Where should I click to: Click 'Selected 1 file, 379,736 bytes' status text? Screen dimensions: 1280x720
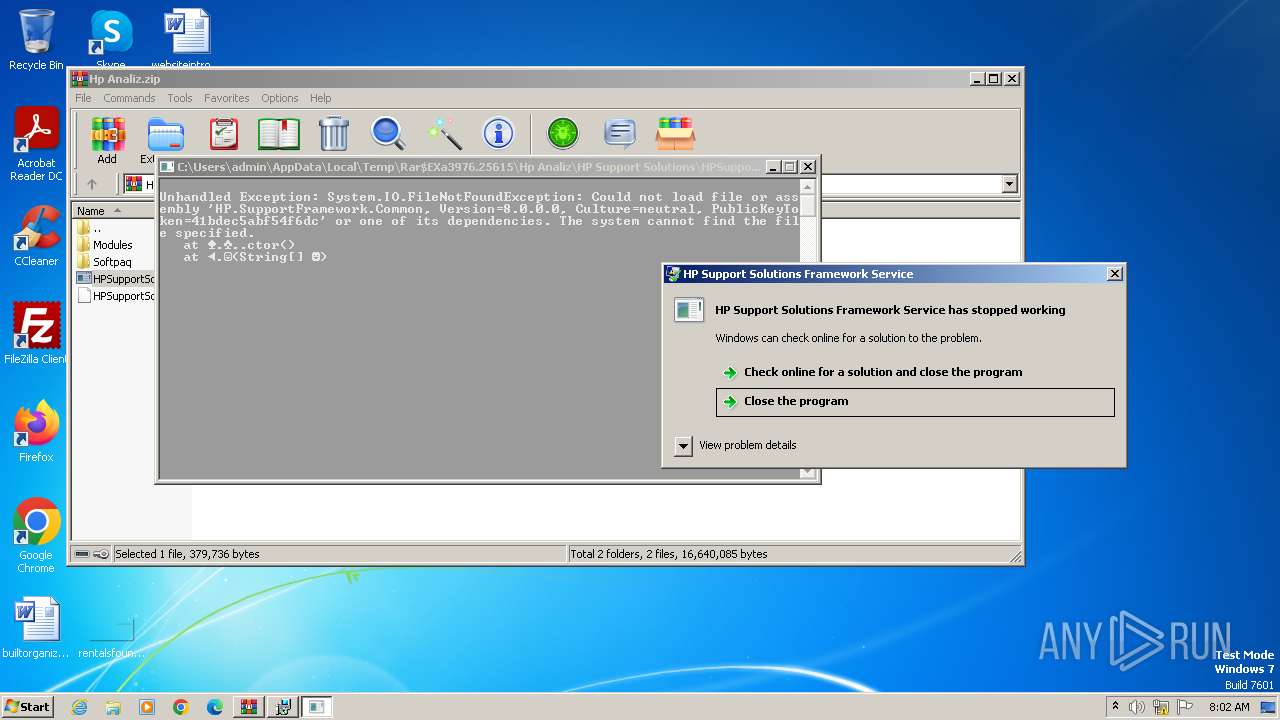coord(187,554)
